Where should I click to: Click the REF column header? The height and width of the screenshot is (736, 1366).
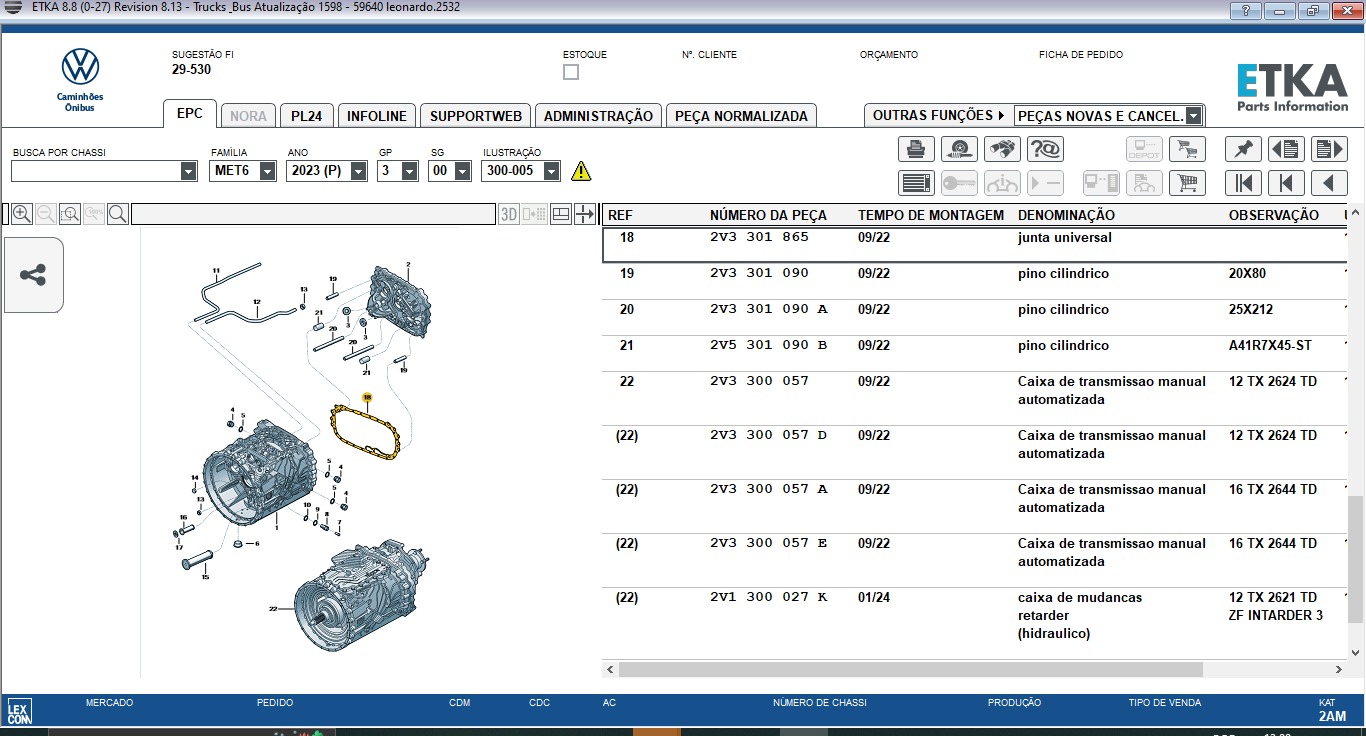(x=620, y=215)
